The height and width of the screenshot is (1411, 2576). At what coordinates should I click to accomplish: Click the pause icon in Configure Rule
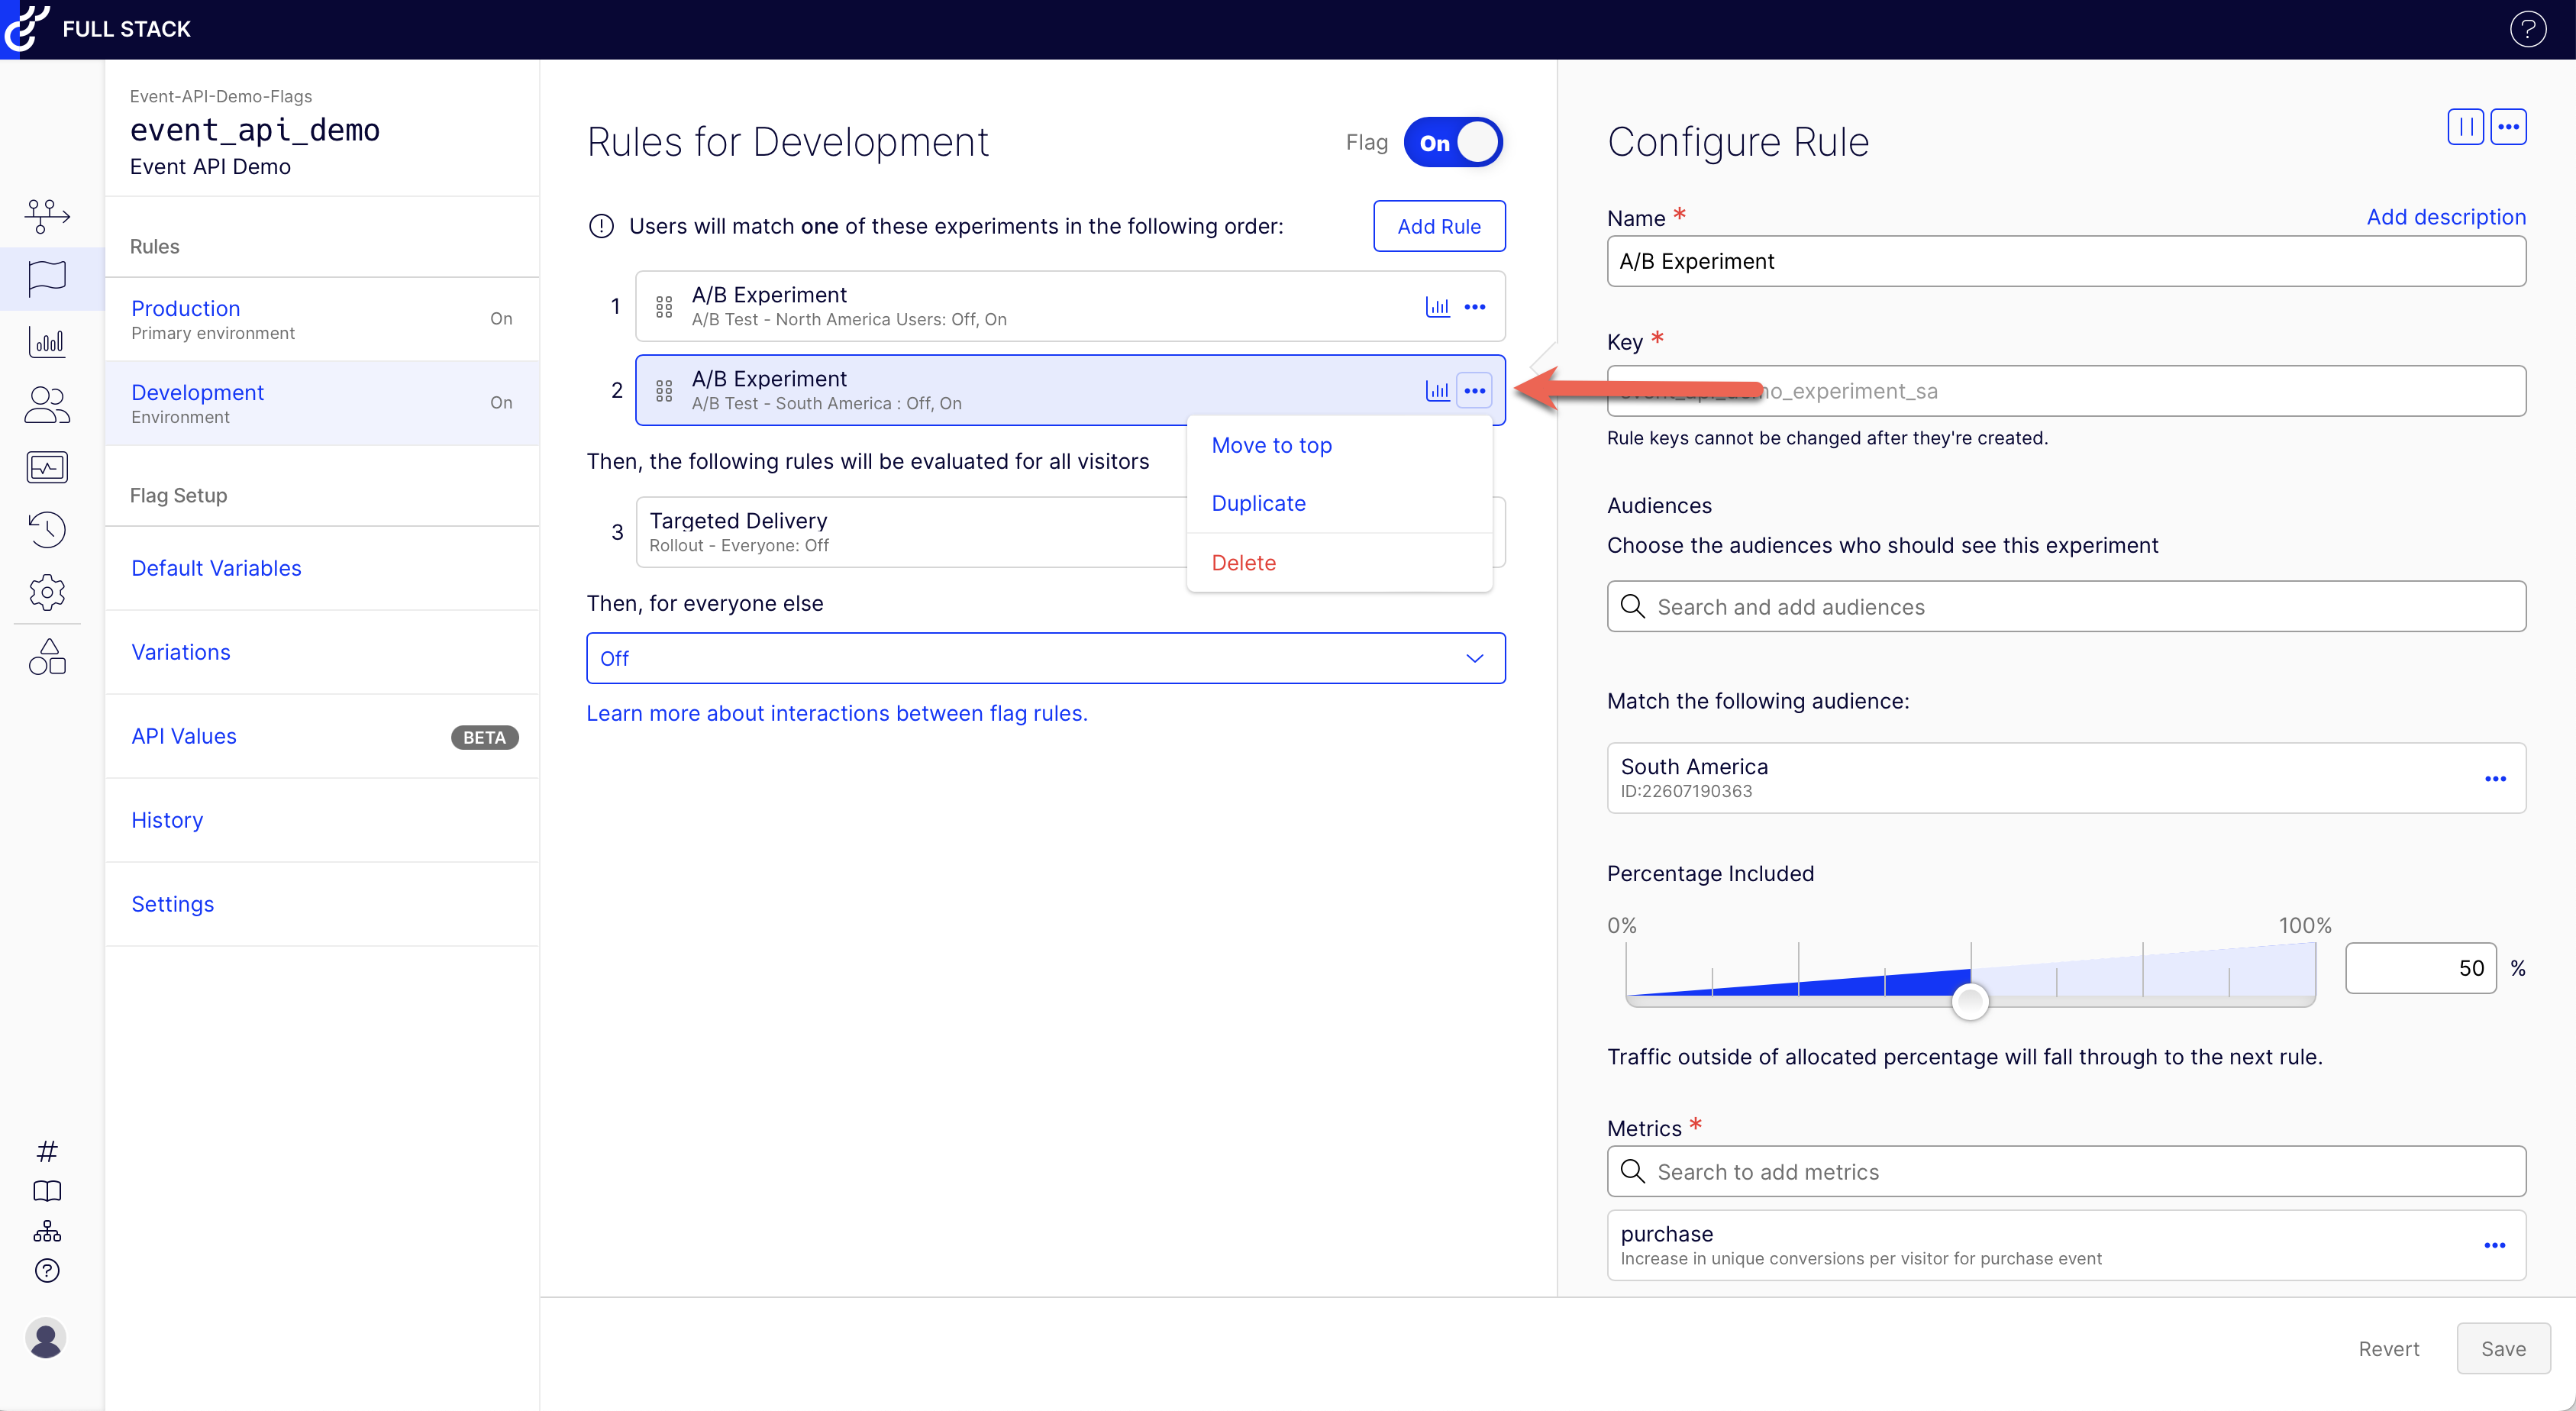point(2465,127)
